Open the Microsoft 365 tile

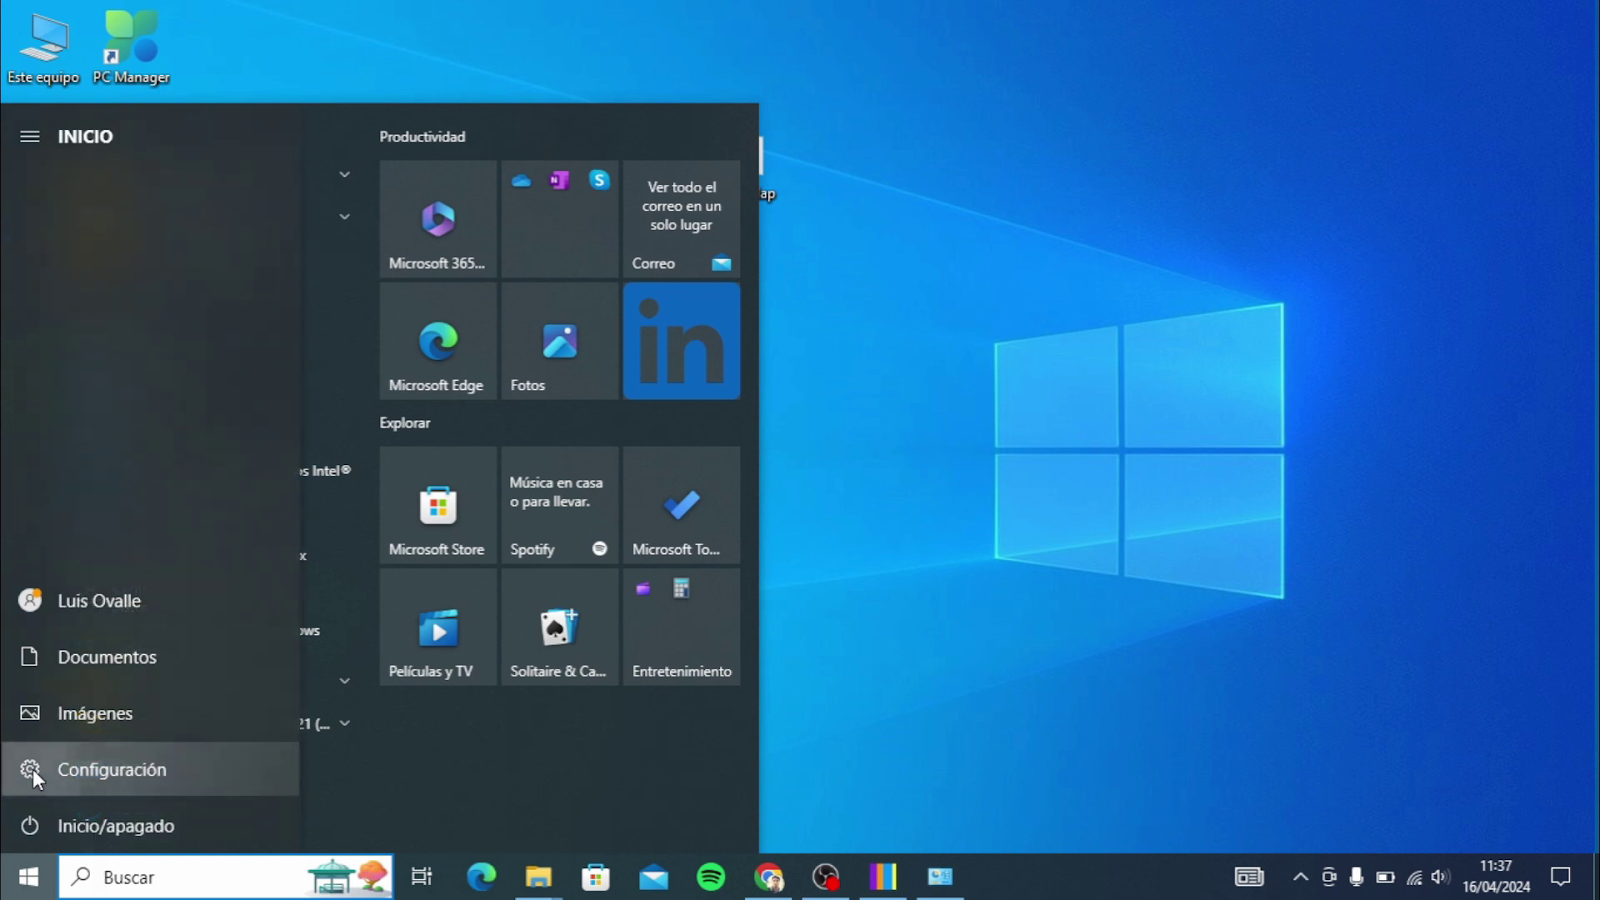pyautogui.click(x=438, y=219)
